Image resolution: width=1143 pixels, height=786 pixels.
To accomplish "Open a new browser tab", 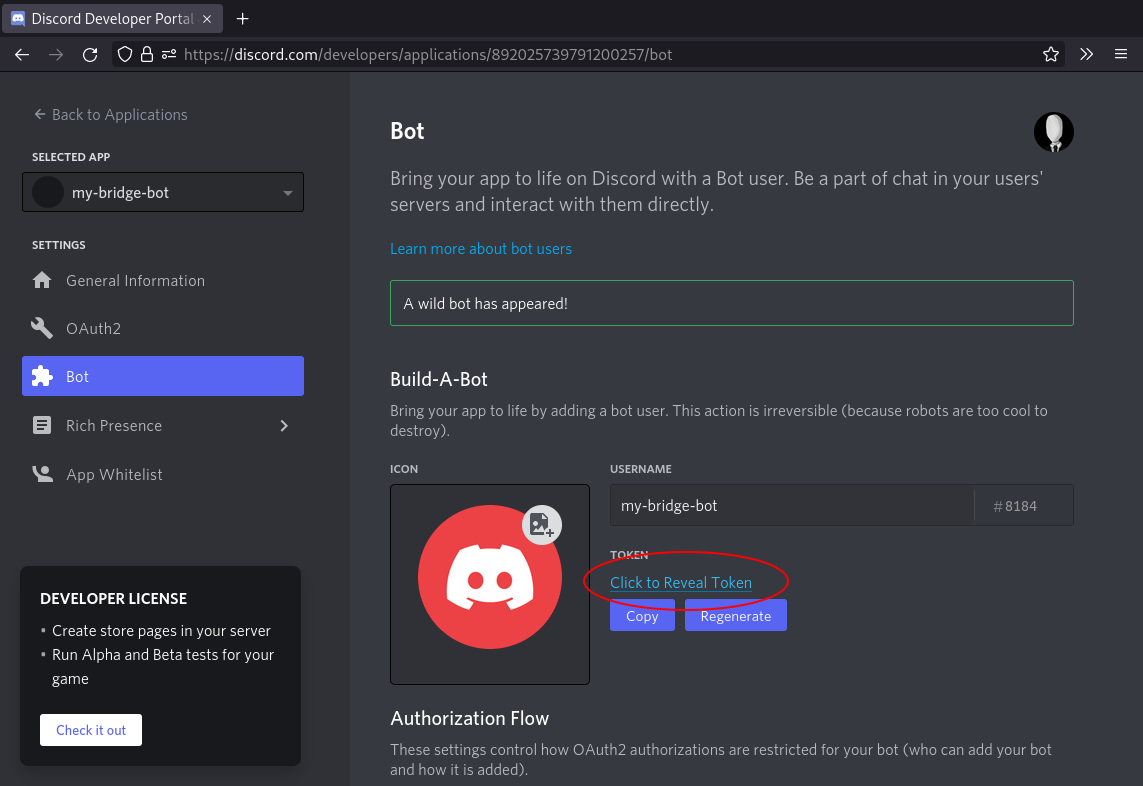I will pos(243,19).
